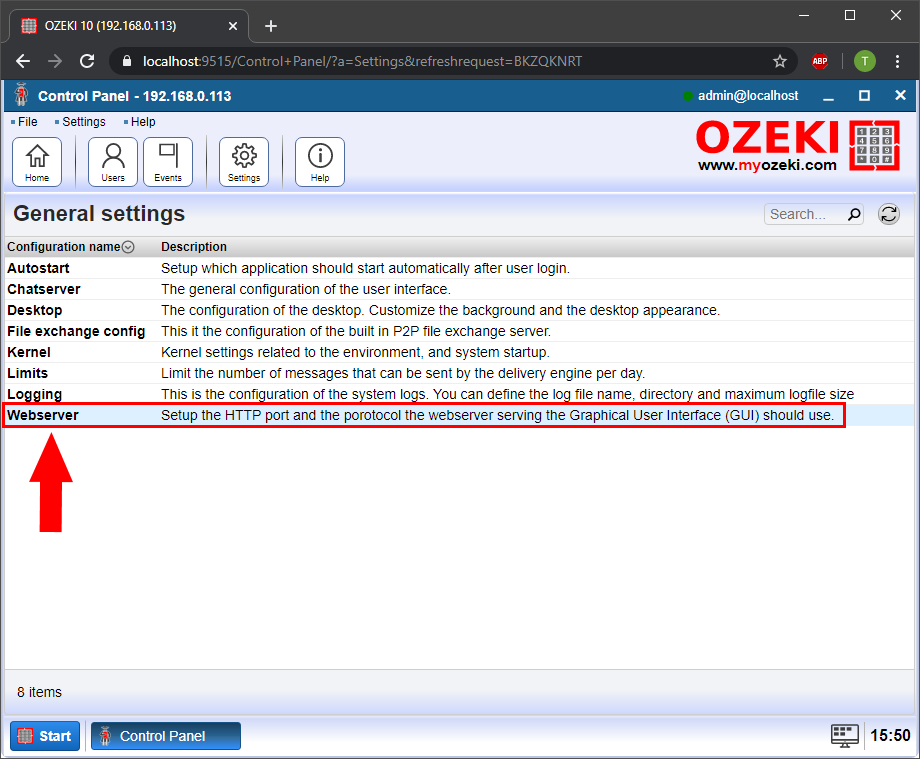Viewport: 920px width, 759px height.
Task: Click the Autostart description text
Action: tap(366, 268)
